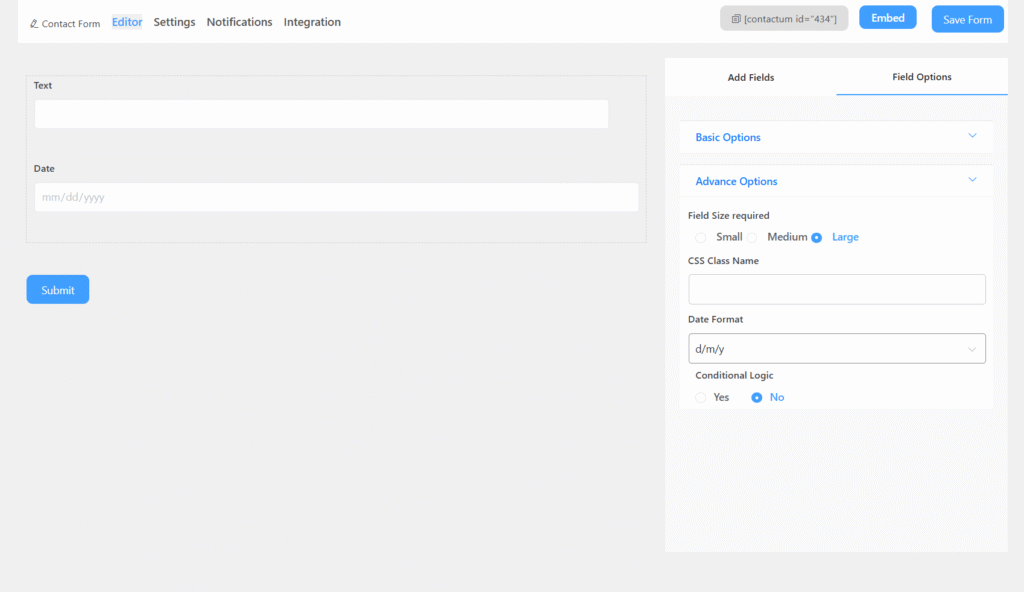
Task: Open the Settings menu item
Action: pos(174,22)
